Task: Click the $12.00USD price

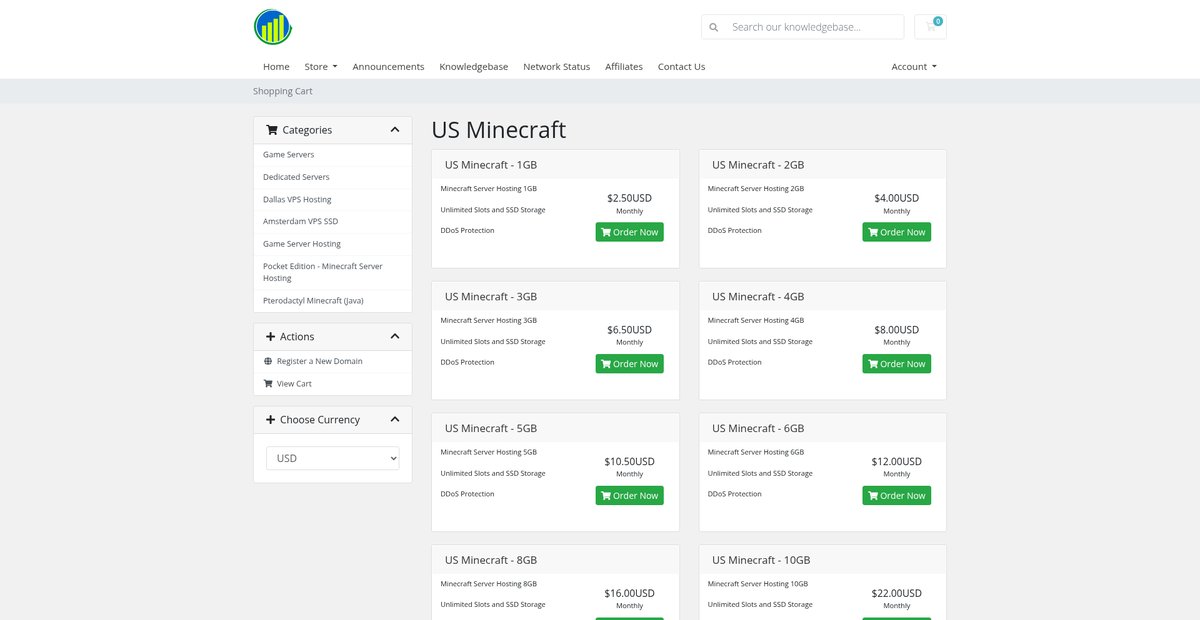Action: pyautogui.click(x=897, y=462)
